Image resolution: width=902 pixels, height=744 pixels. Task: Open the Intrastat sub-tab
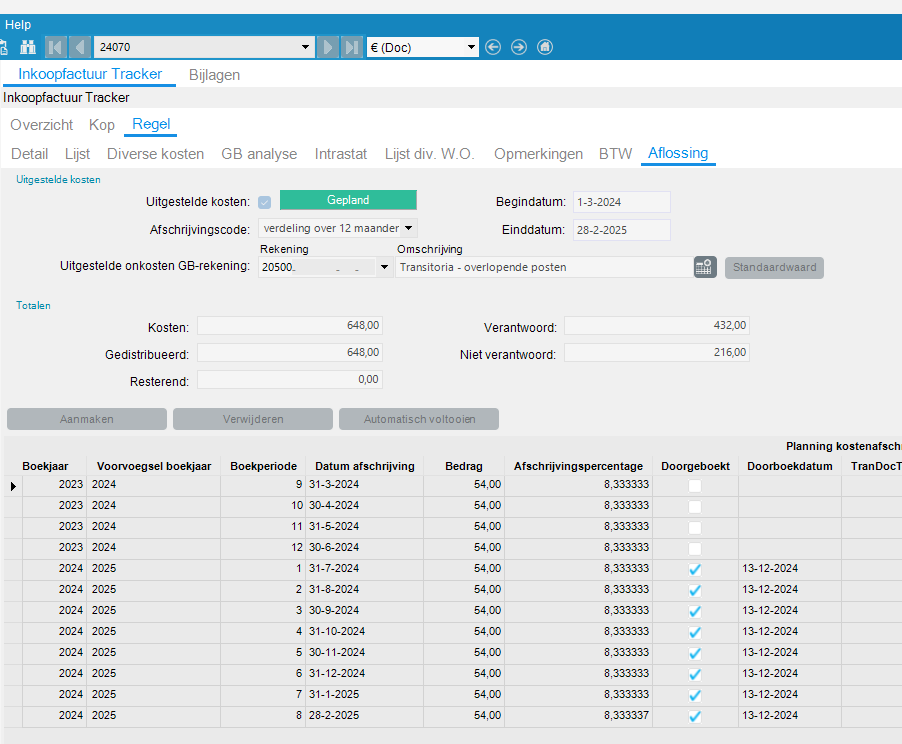[341, 154]
